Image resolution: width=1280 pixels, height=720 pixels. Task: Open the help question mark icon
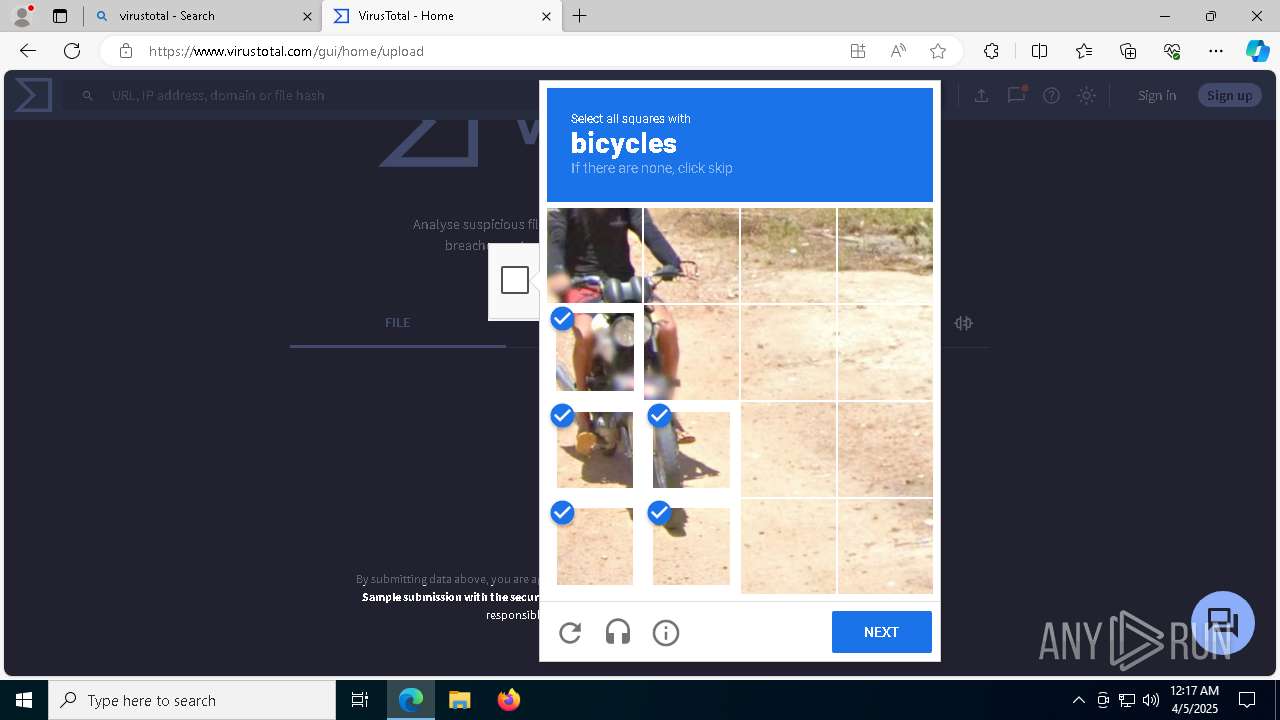(x=1051, y=95)
